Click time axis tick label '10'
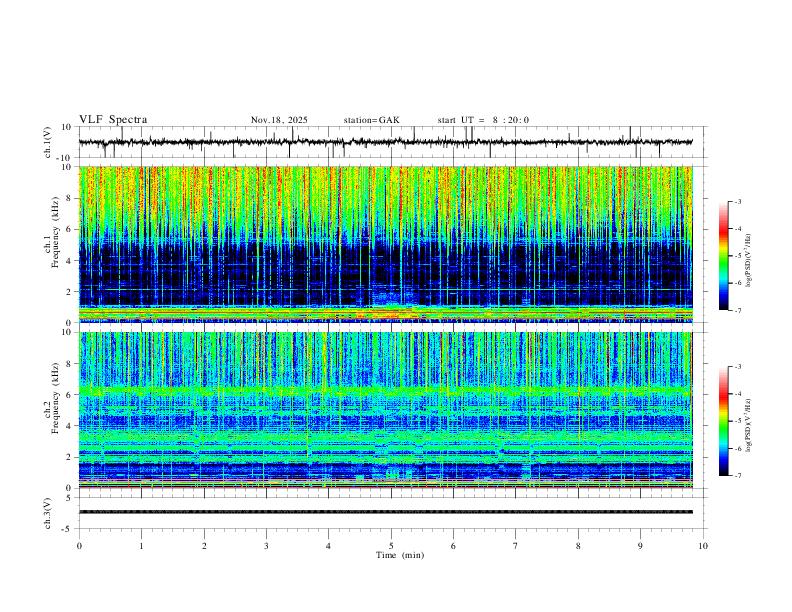This screenshot has height=612, width=792. pos(703,546)
